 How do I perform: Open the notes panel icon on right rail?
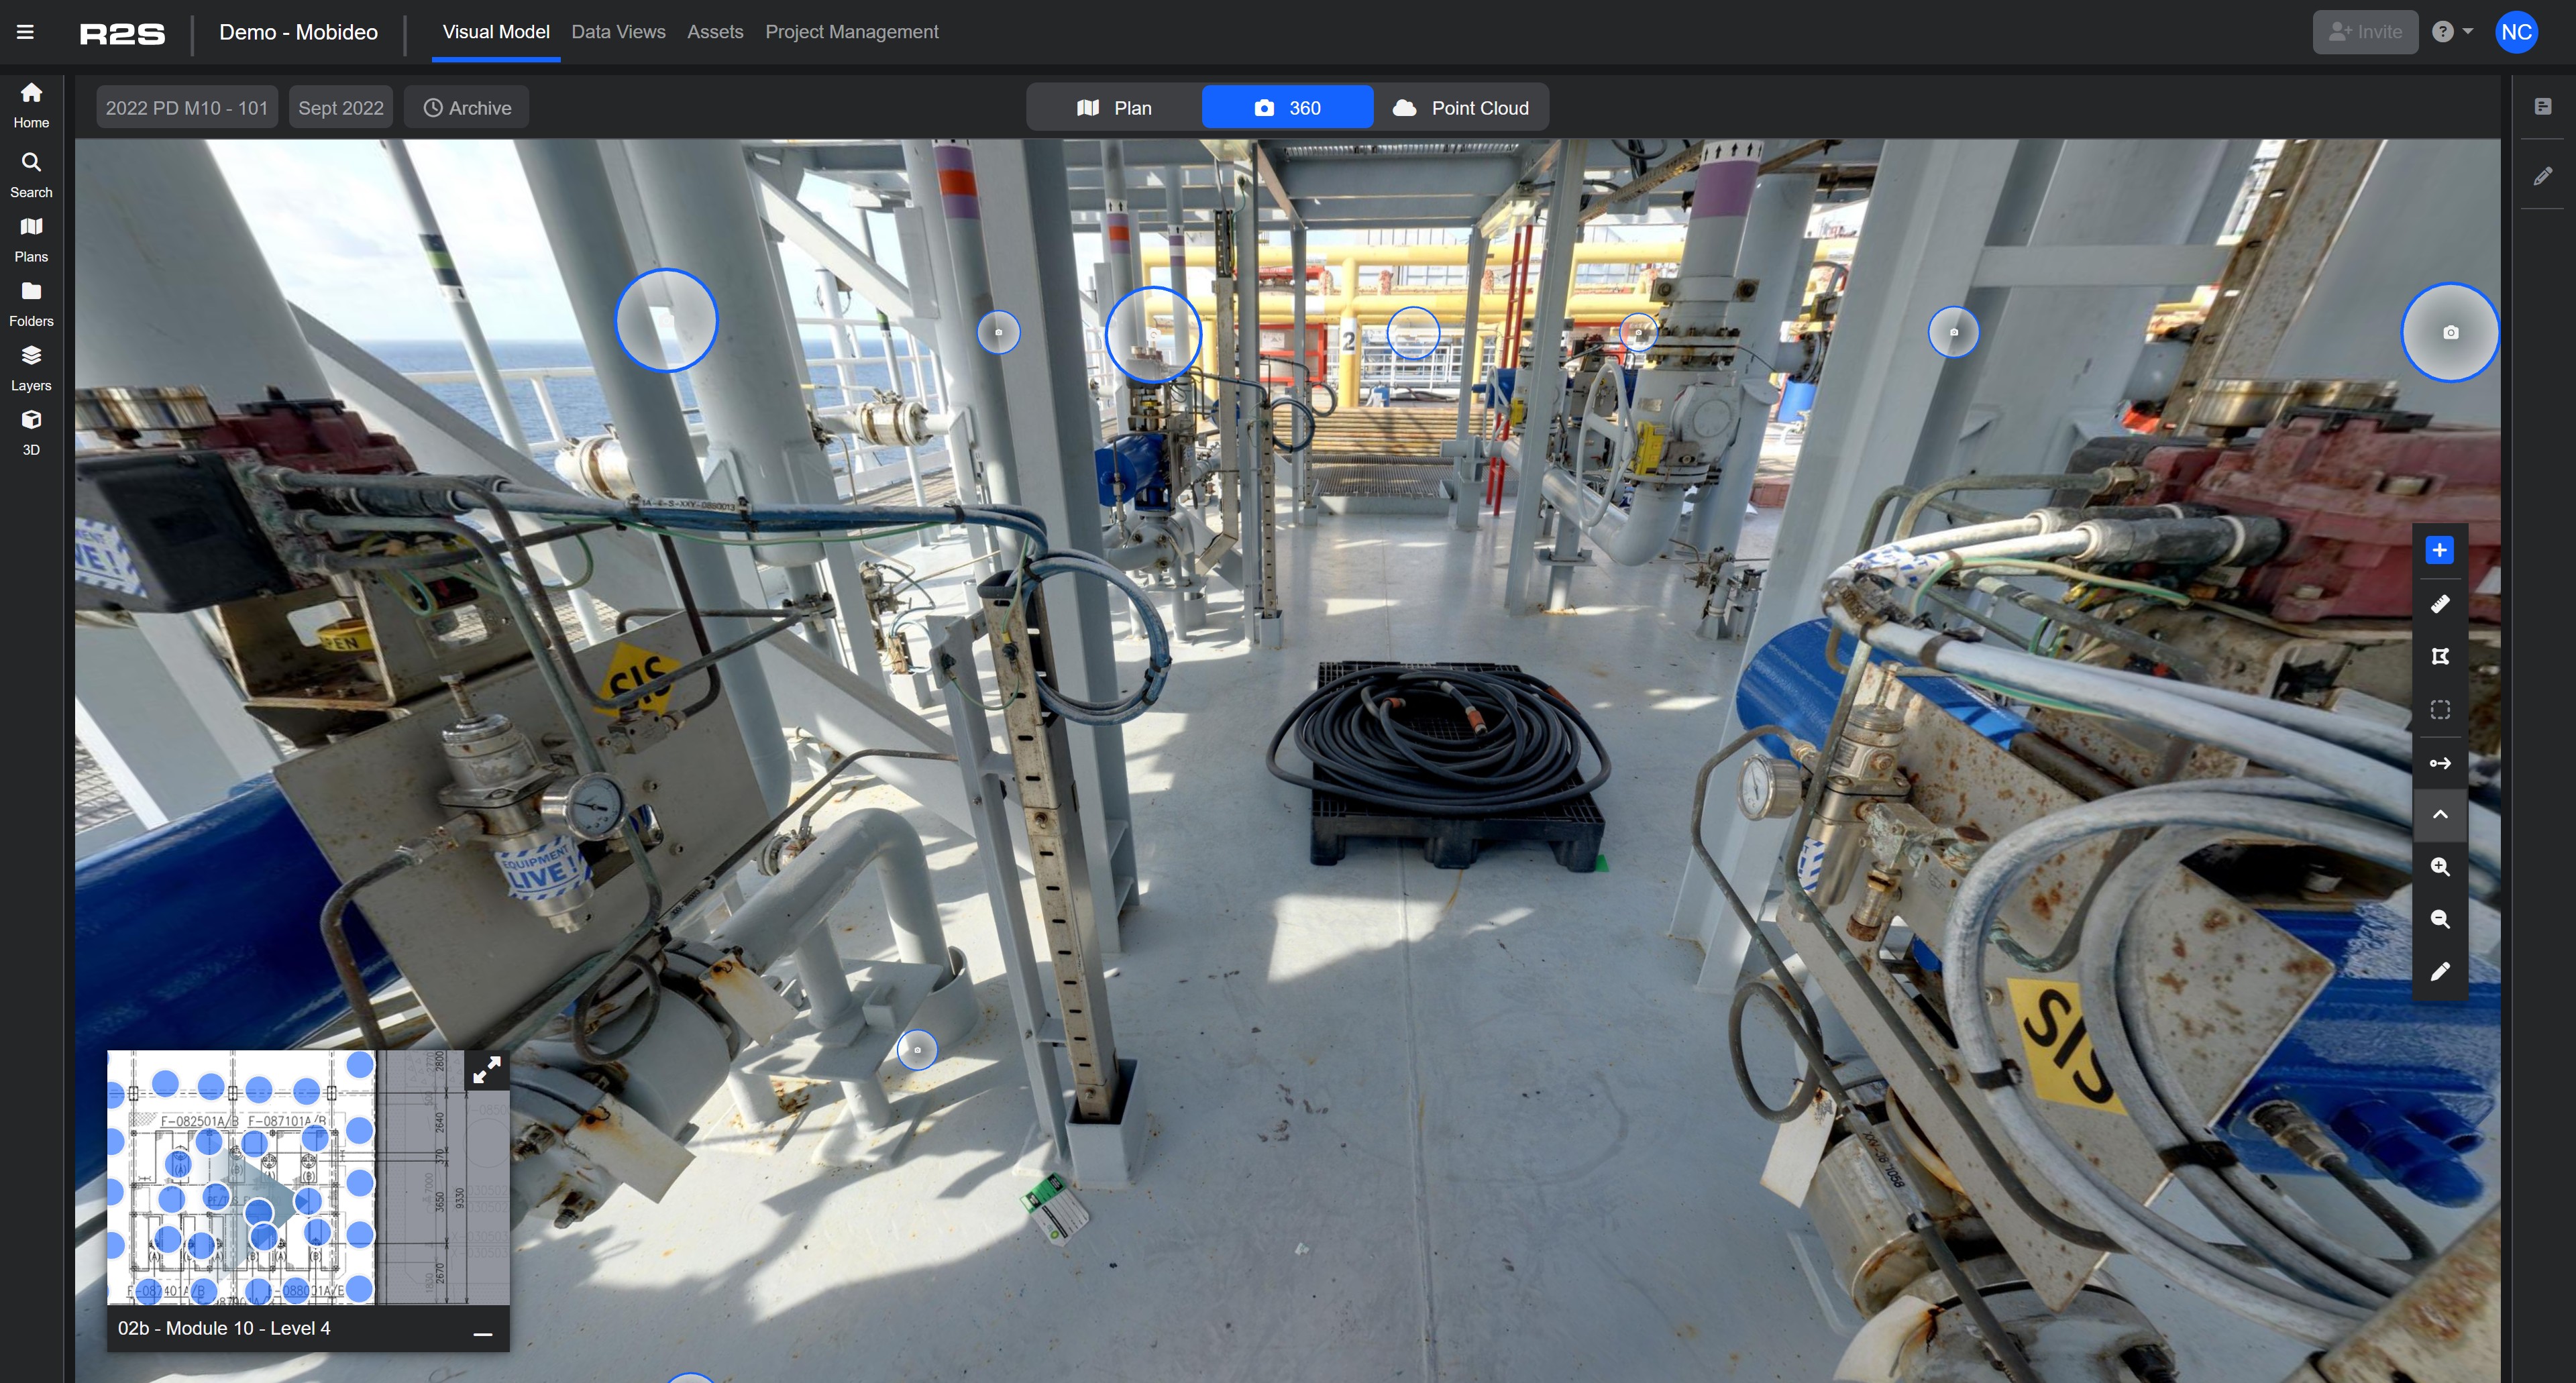click(x=2543, y=106)
